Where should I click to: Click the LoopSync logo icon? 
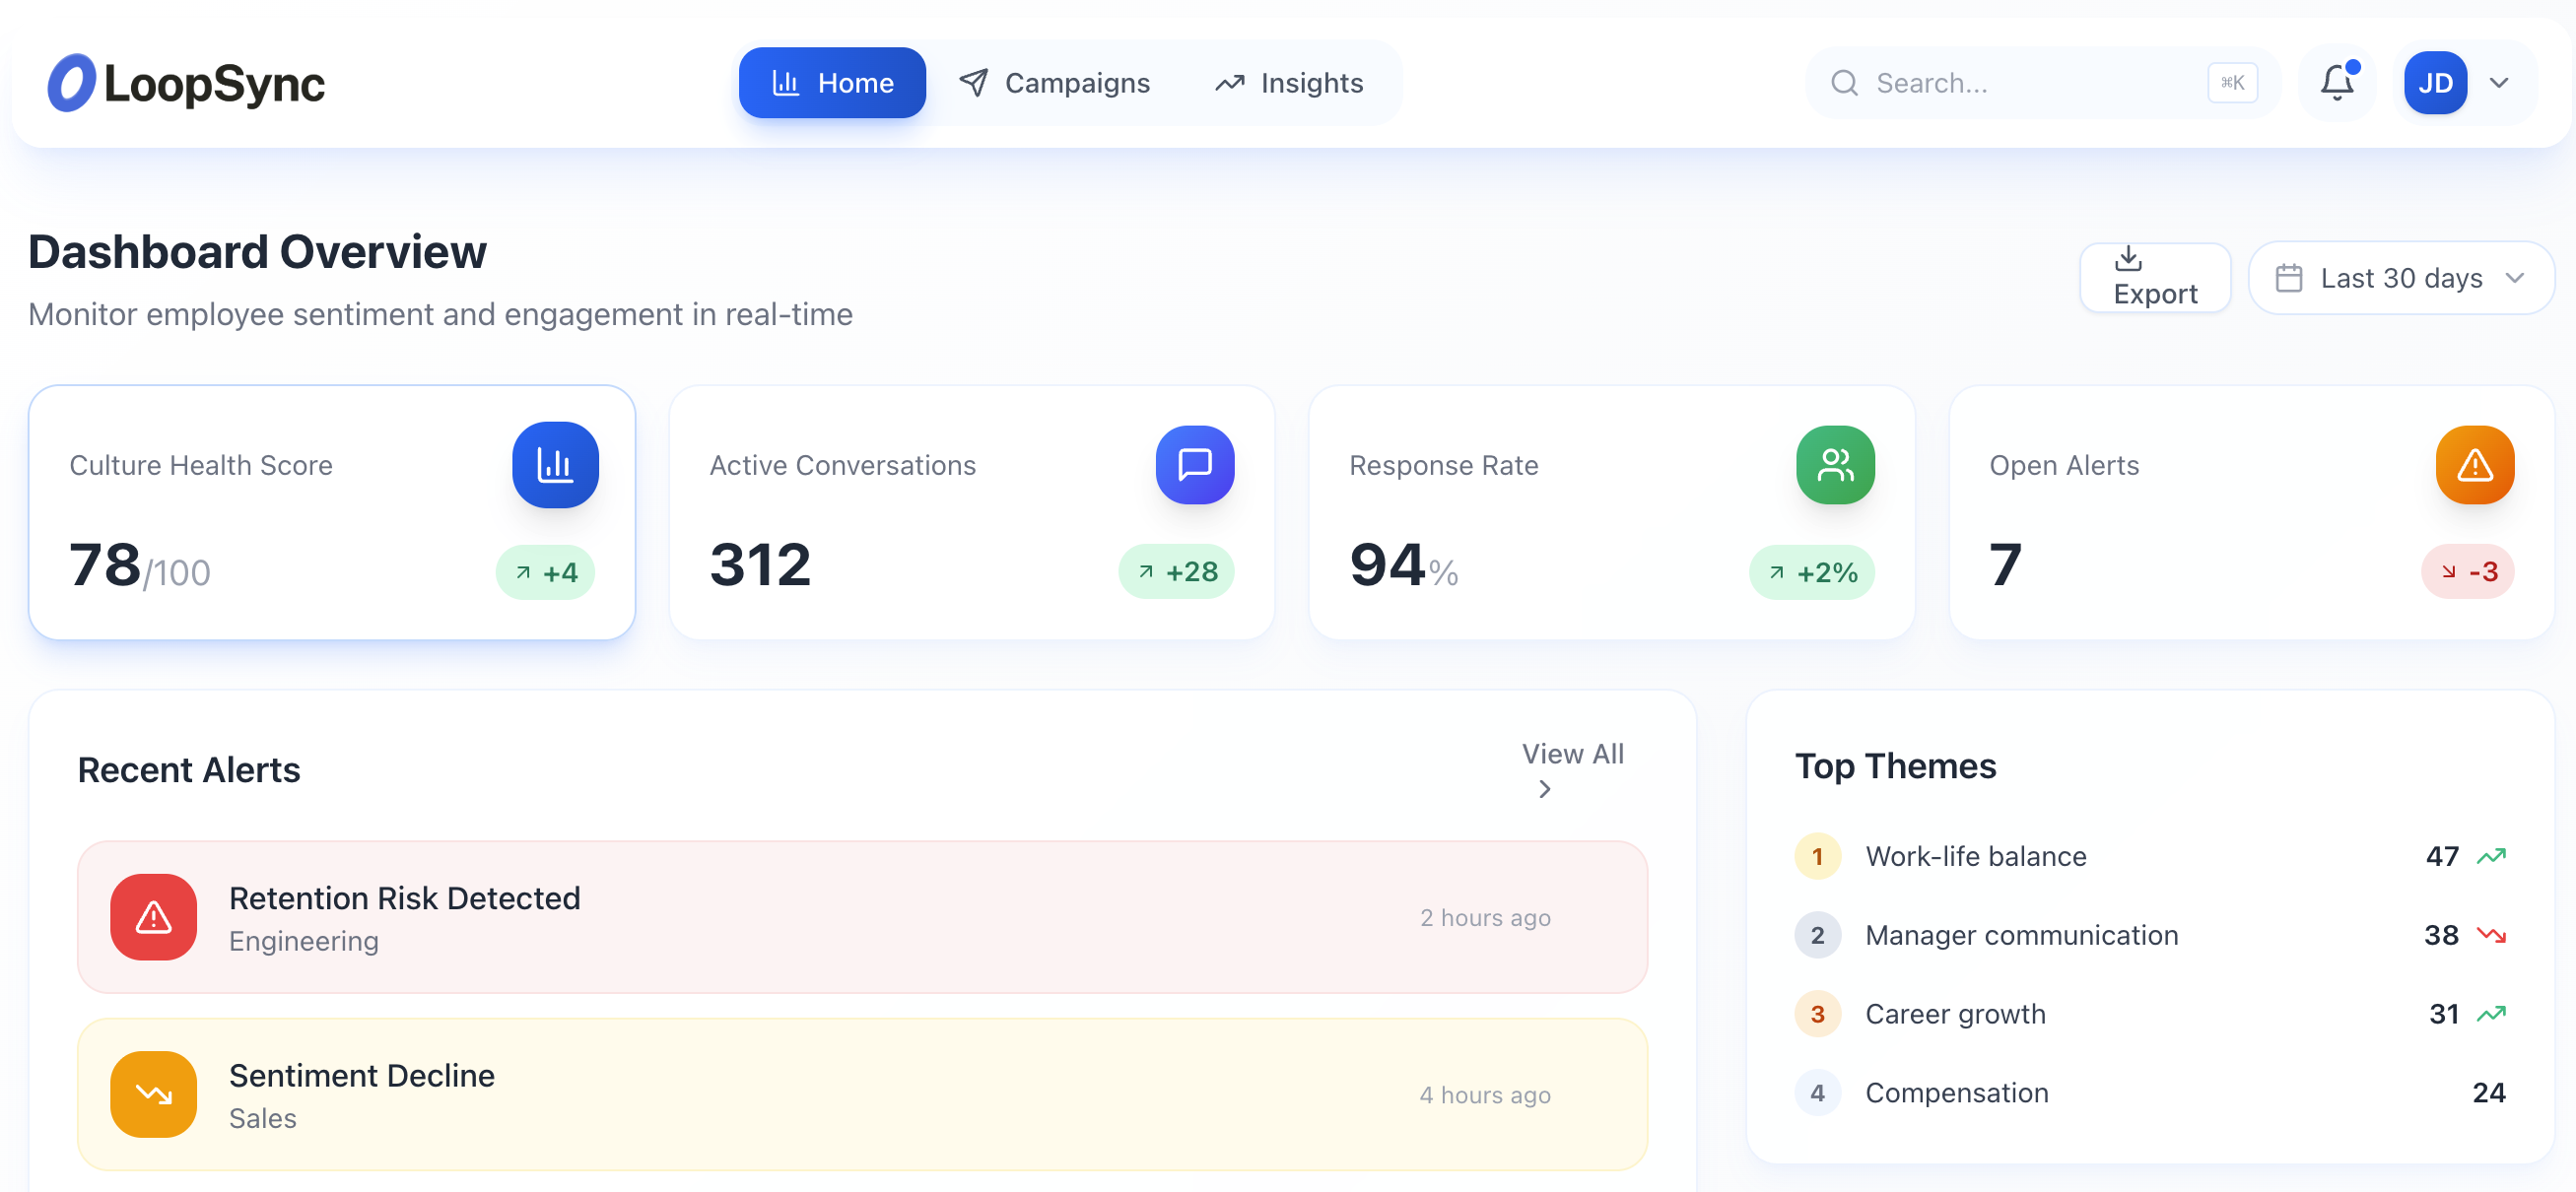(x=71, y=82)
